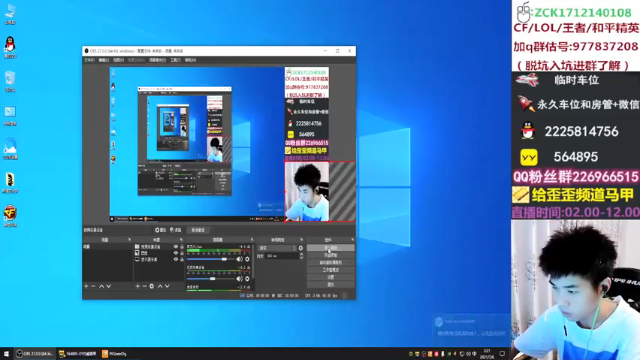640x360 pixels.
Task: Pop out the Scene Transitions dock
Action: pyautogui.click(x=301, y=240)
